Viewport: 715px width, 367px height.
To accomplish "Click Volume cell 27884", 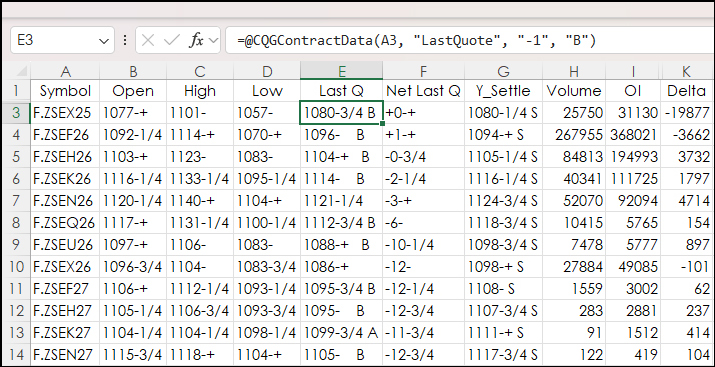I will point(574,267).
